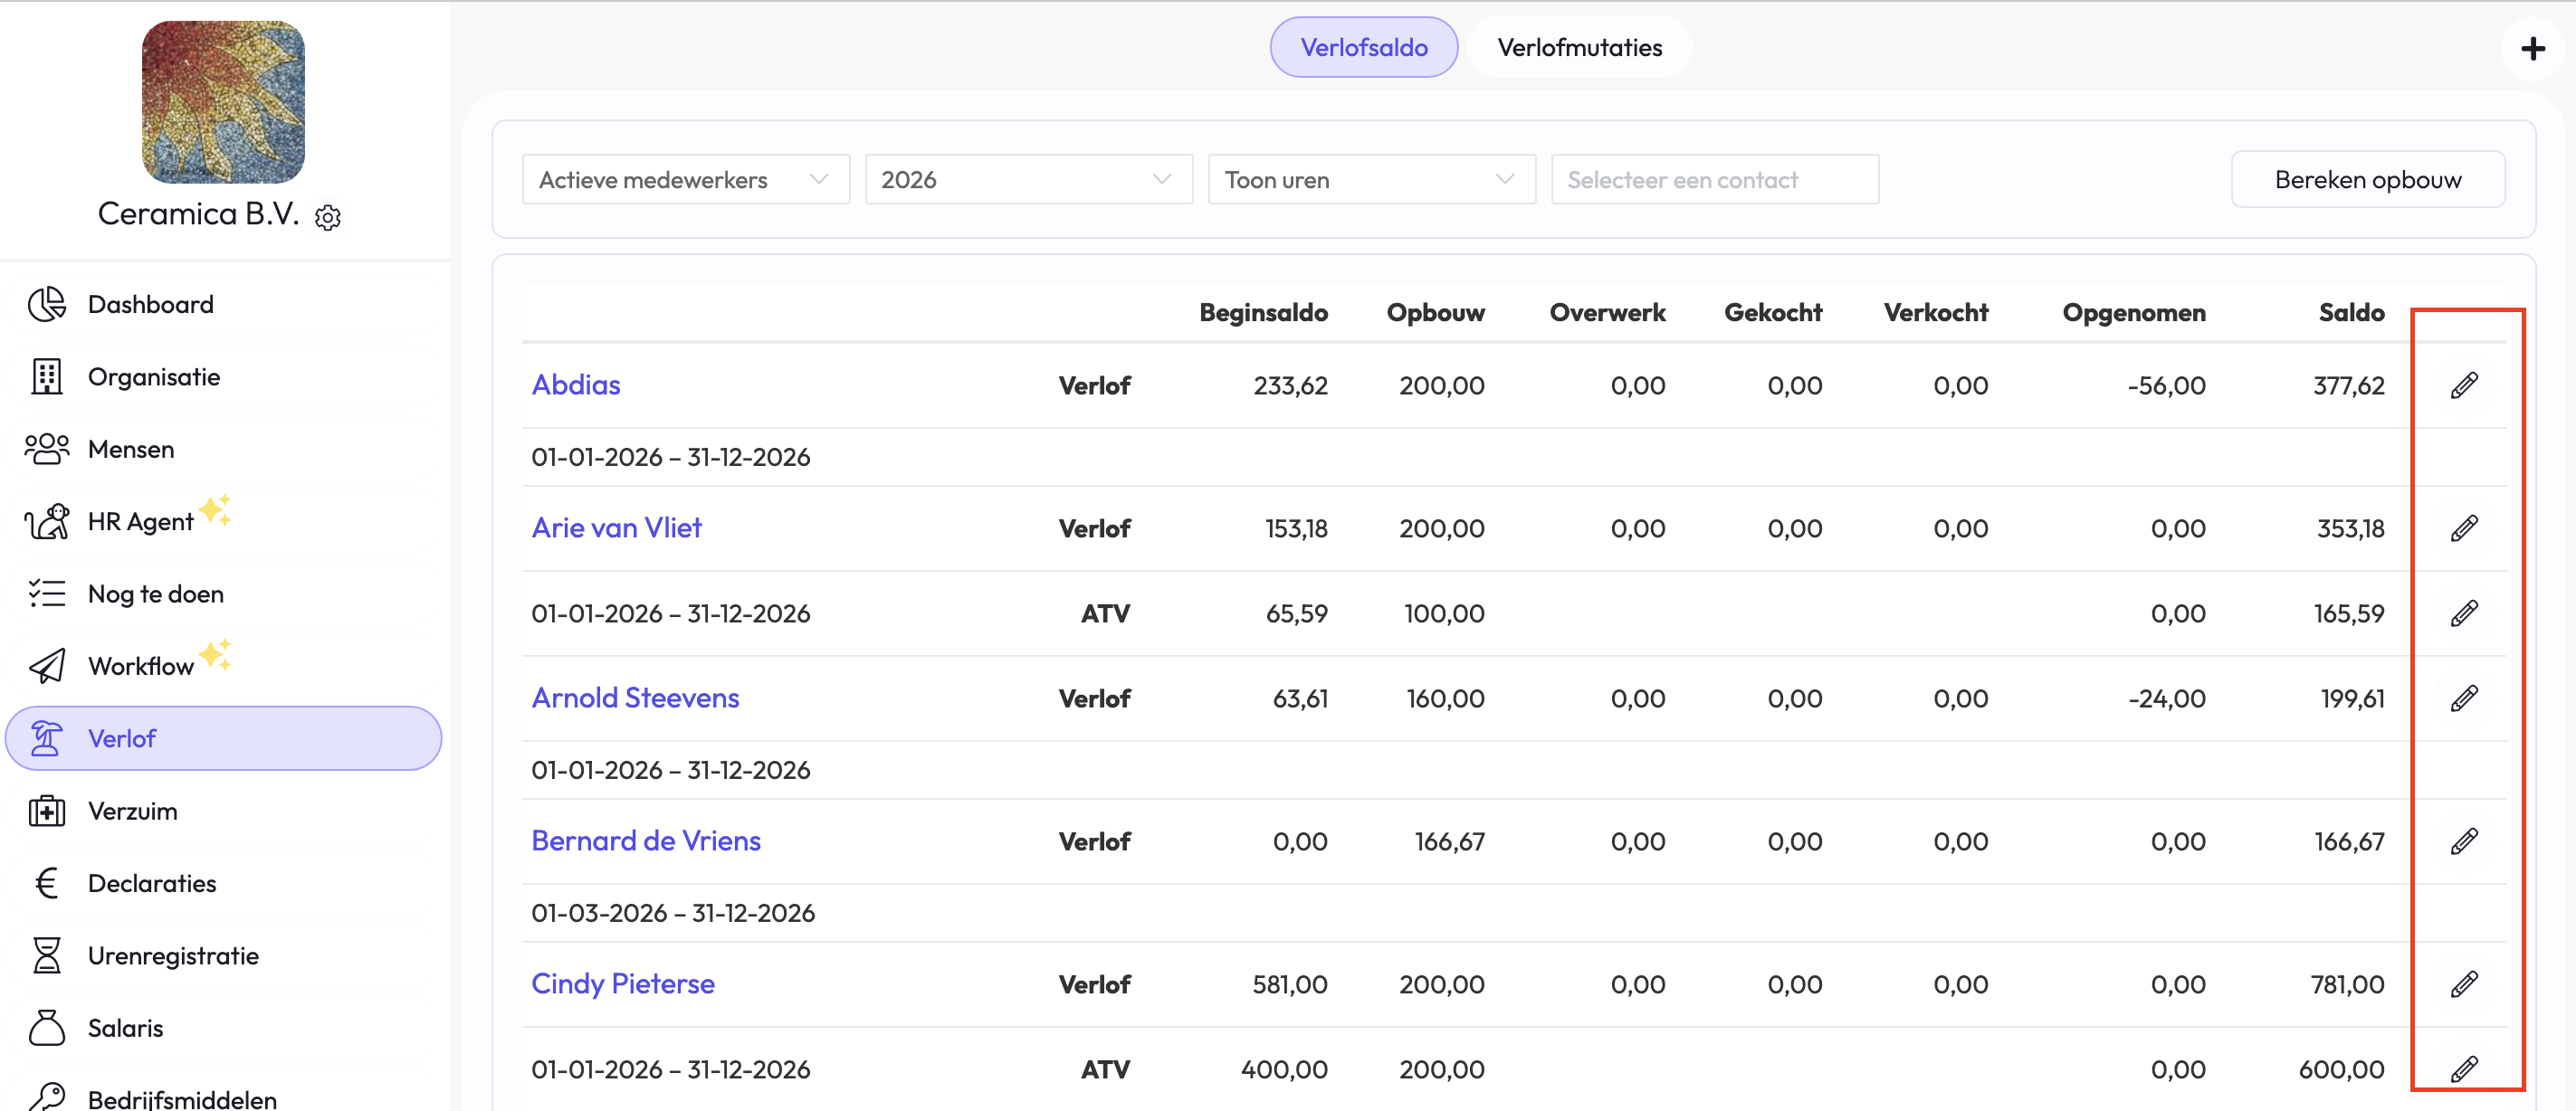Go to the Verzuim section
Image resolution: width=2576 pixels, height=1111 pixels.
point(132,811)
